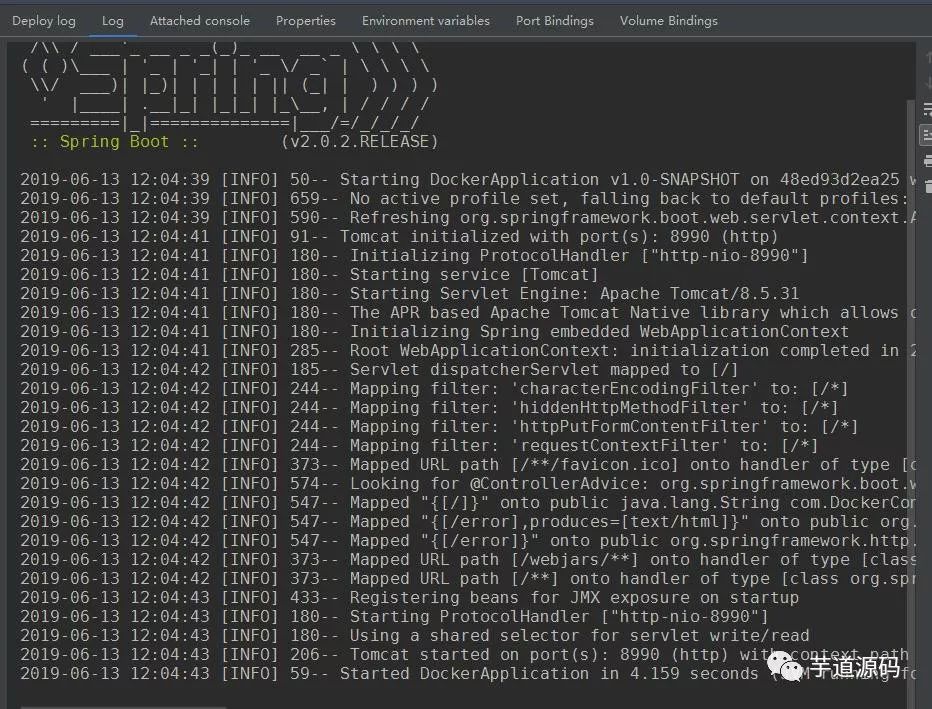
Task: Click 'Servlet dispatcherServlet mapped to [/]' line
Action: pyautogui.click(x=379, y=370)
